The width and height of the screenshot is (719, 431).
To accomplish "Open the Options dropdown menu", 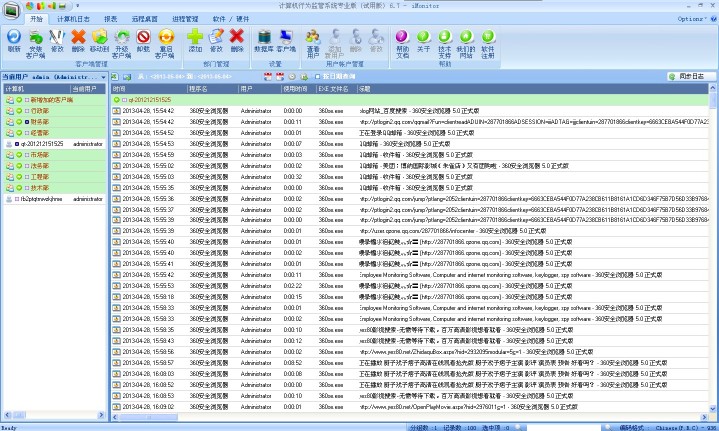I will pyautogui.click(x=692, y=19).
